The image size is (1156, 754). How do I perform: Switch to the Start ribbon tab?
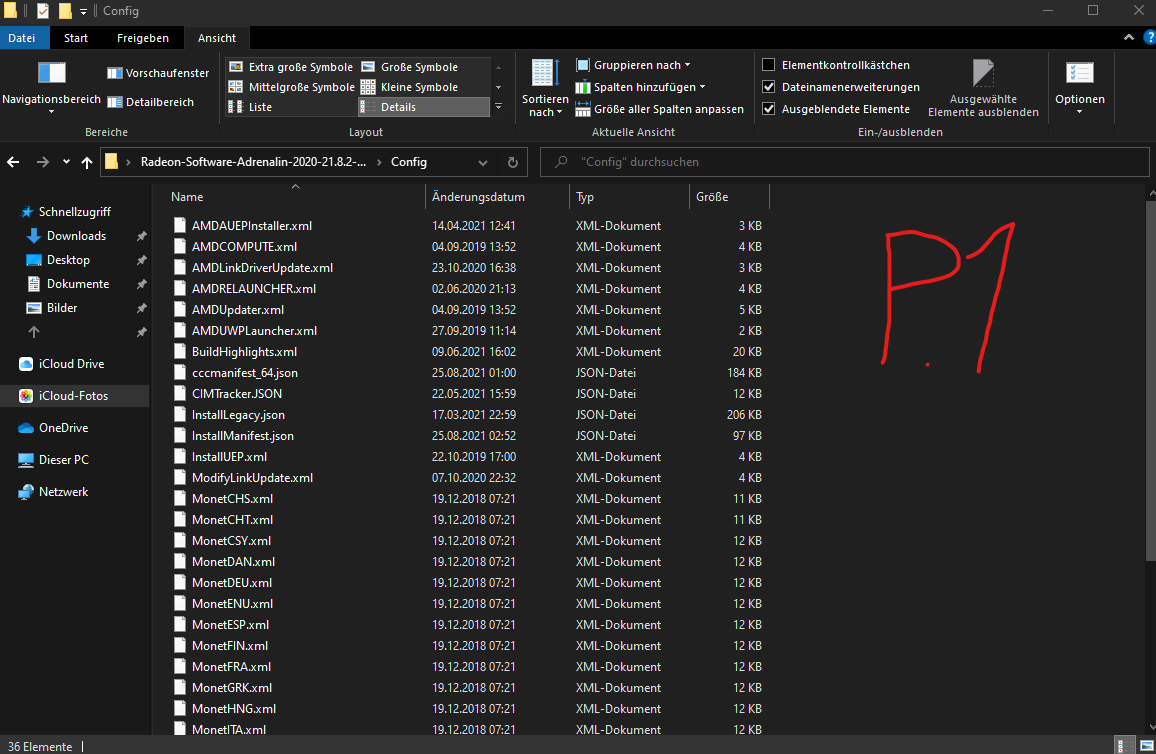coord(76,38)
